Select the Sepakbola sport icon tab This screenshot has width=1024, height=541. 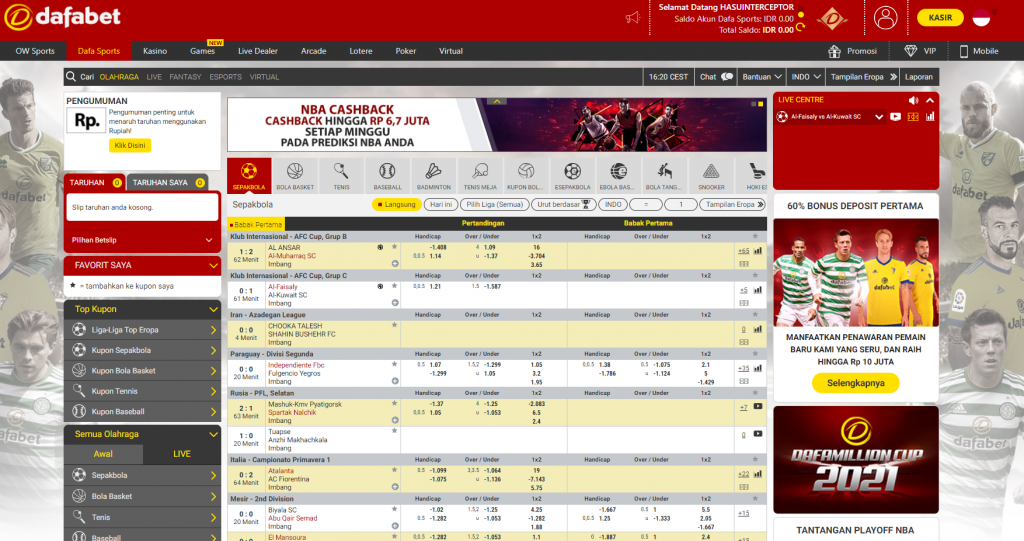click(x=249, y=176)
